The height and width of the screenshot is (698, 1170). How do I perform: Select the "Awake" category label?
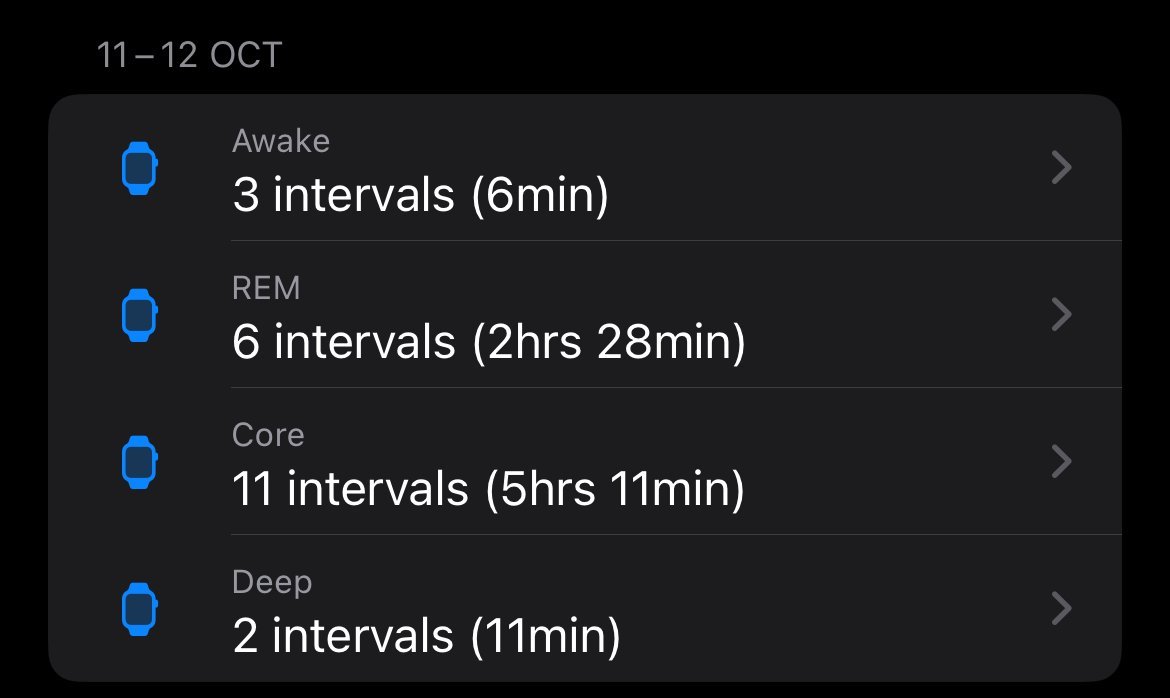click(281, 141)
